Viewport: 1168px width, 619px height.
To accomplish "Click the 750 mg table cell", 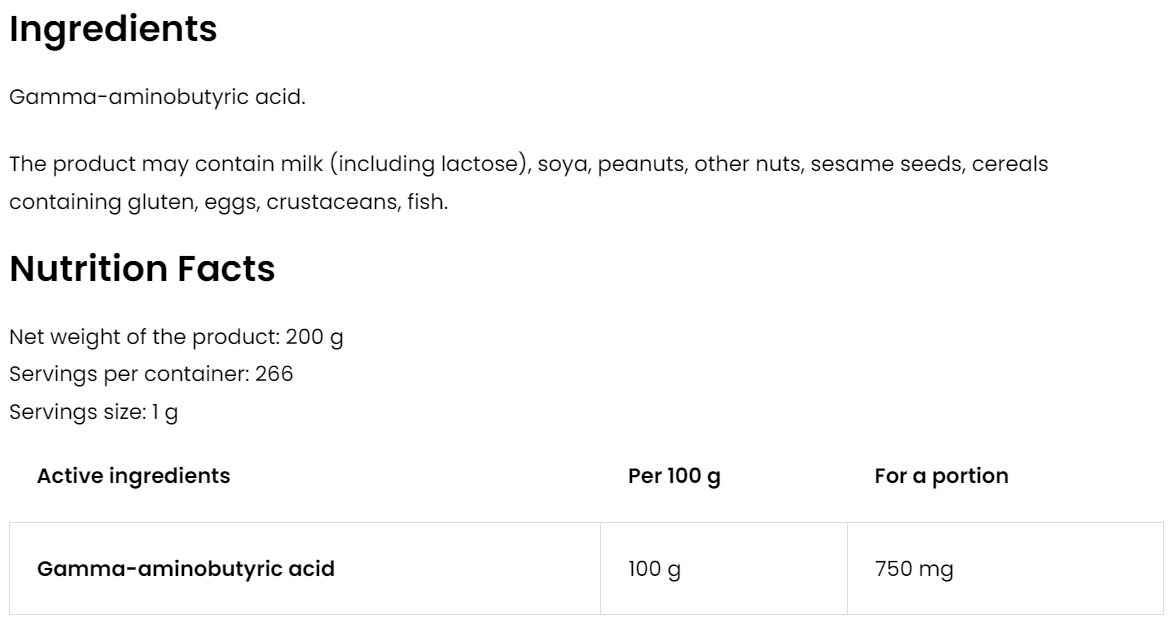I will [x=914, y=570].
